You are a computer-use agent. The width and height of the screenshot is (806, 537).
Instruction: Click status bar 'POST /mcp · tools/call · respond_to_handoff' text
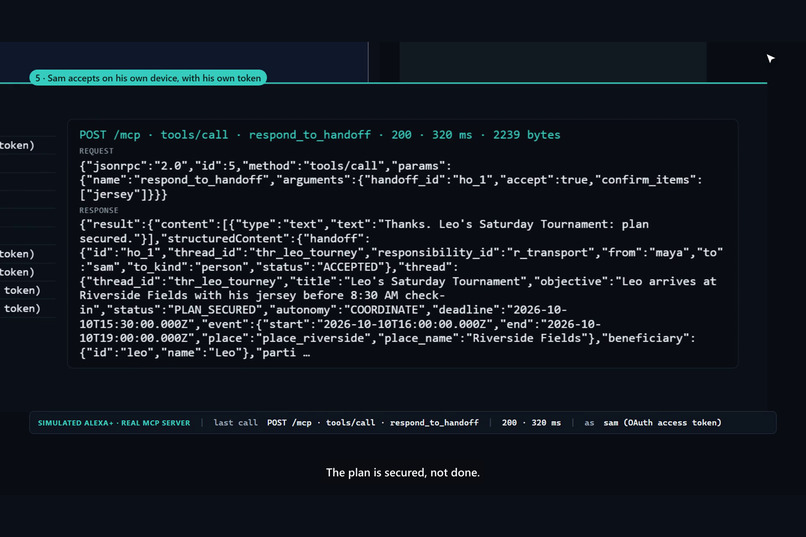coord(373,422)
